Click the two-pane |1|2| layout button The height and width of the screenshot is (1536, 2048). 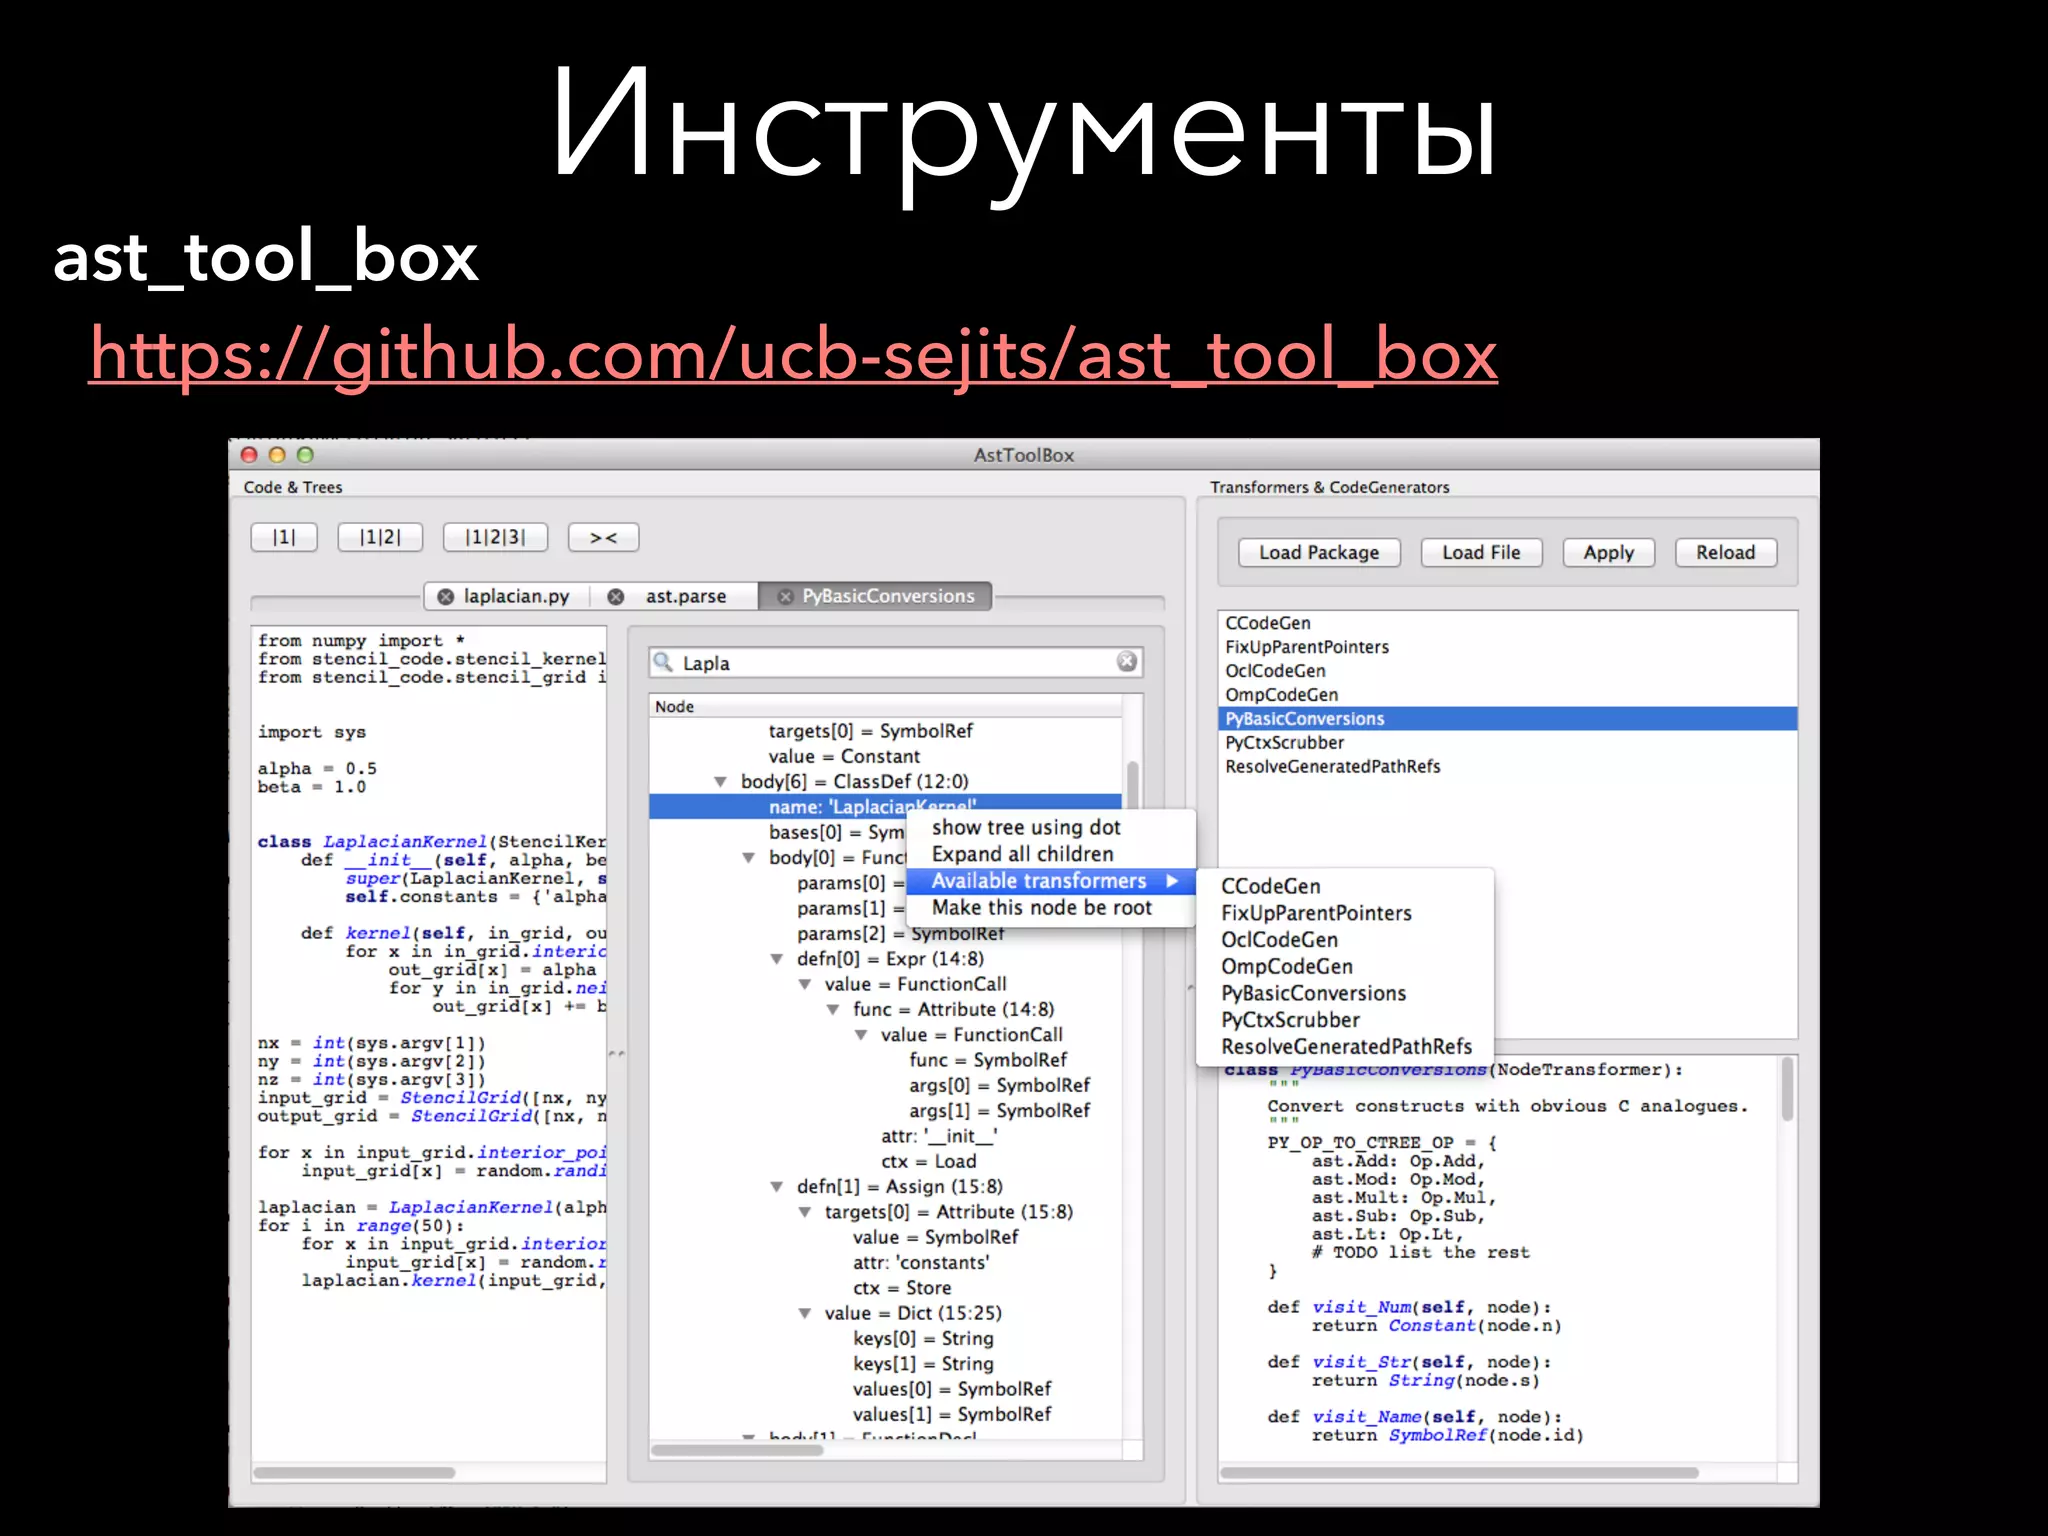(x=380, y=537)
